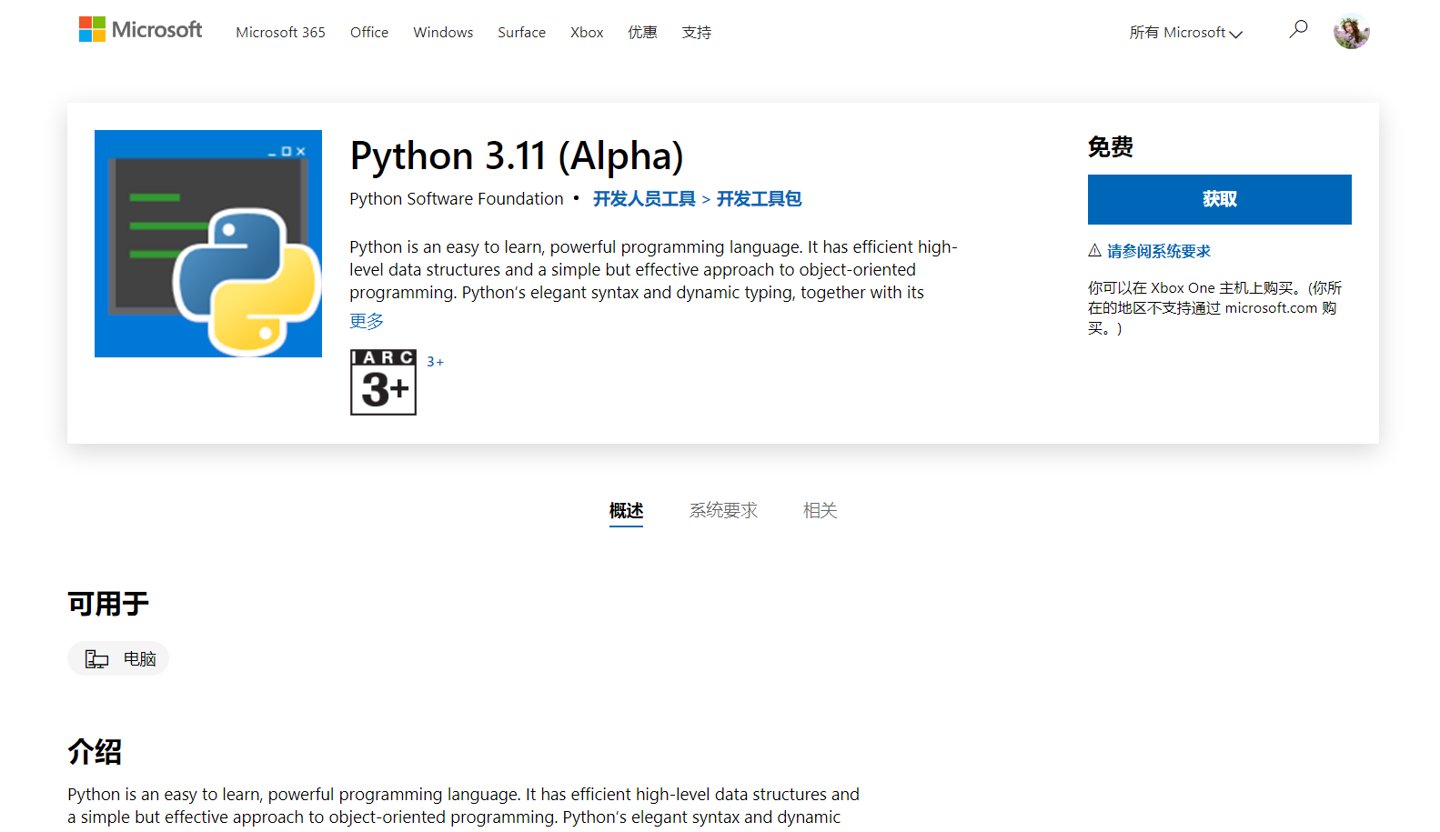This screenshot has width=1440, height=832.
Task: Click the blue 获取 button
Action: tap(1220, 199)
